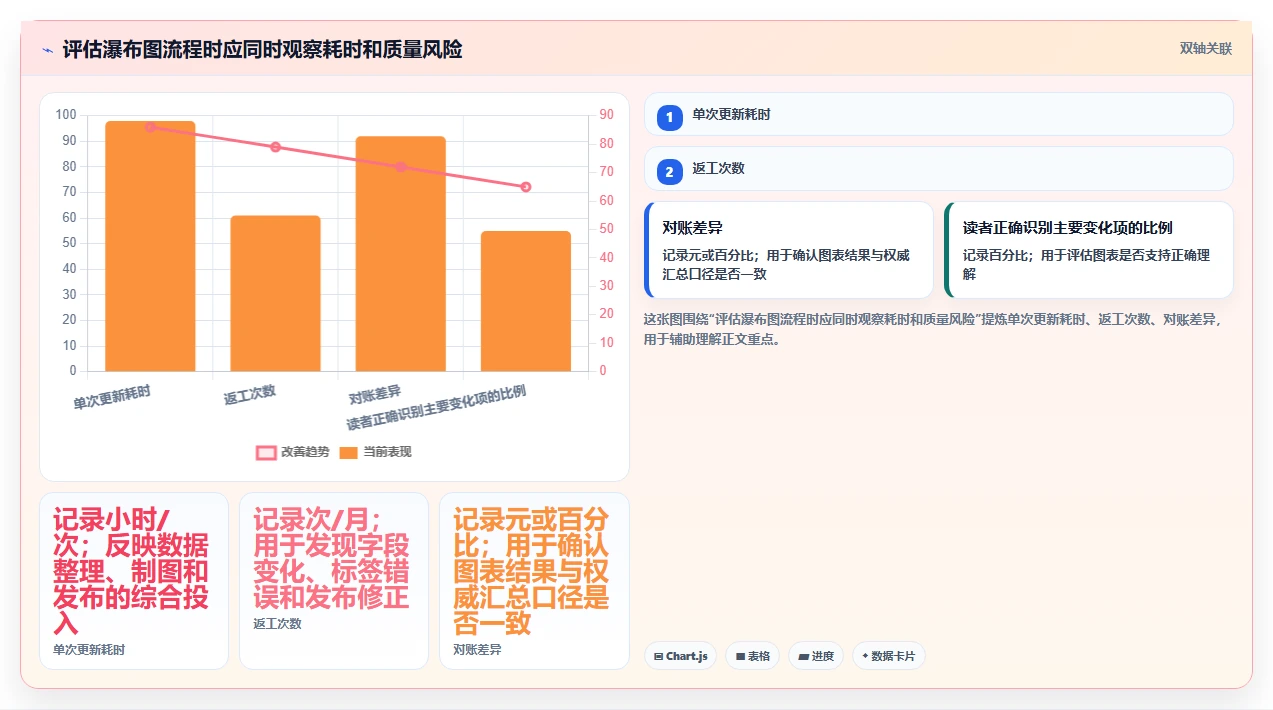Select the 返工次数 list row
Image resolution: width=1273 pixels, height=710 pixels.
(939, 168)
